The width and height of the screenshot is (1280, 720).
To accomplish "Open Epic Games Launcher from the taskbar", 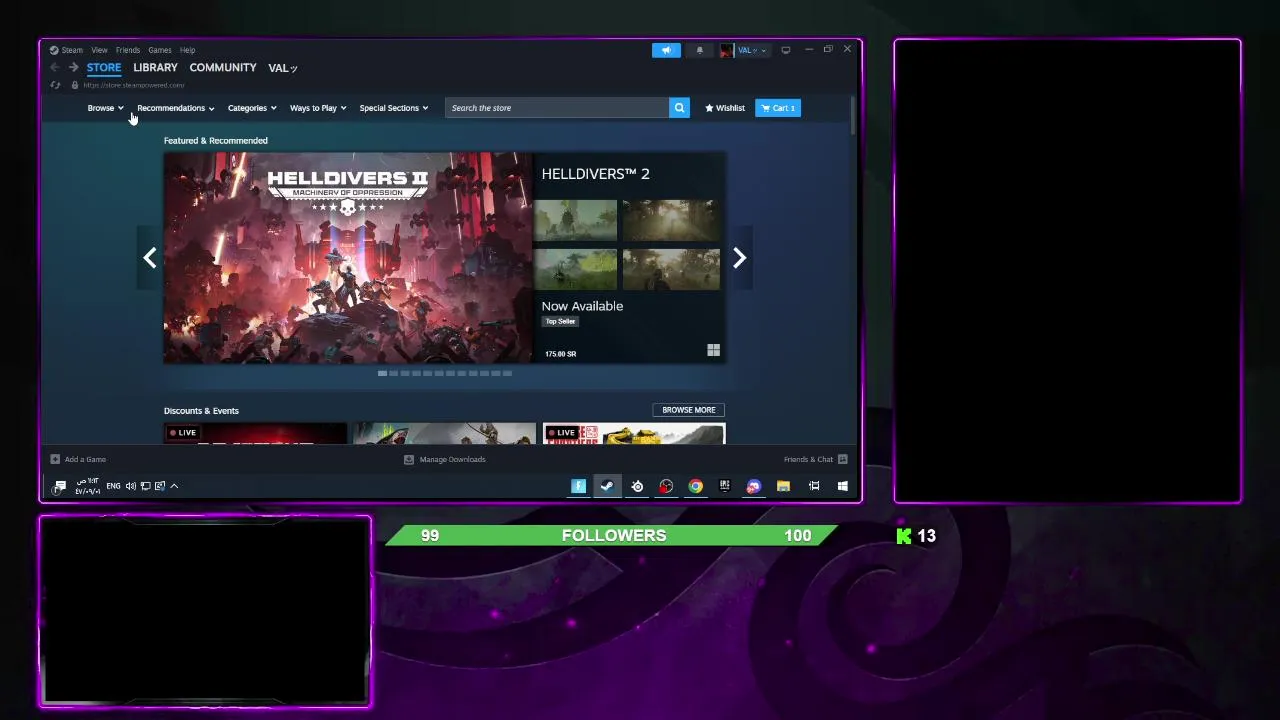I will pyautogui.click(x=724, y=486).
